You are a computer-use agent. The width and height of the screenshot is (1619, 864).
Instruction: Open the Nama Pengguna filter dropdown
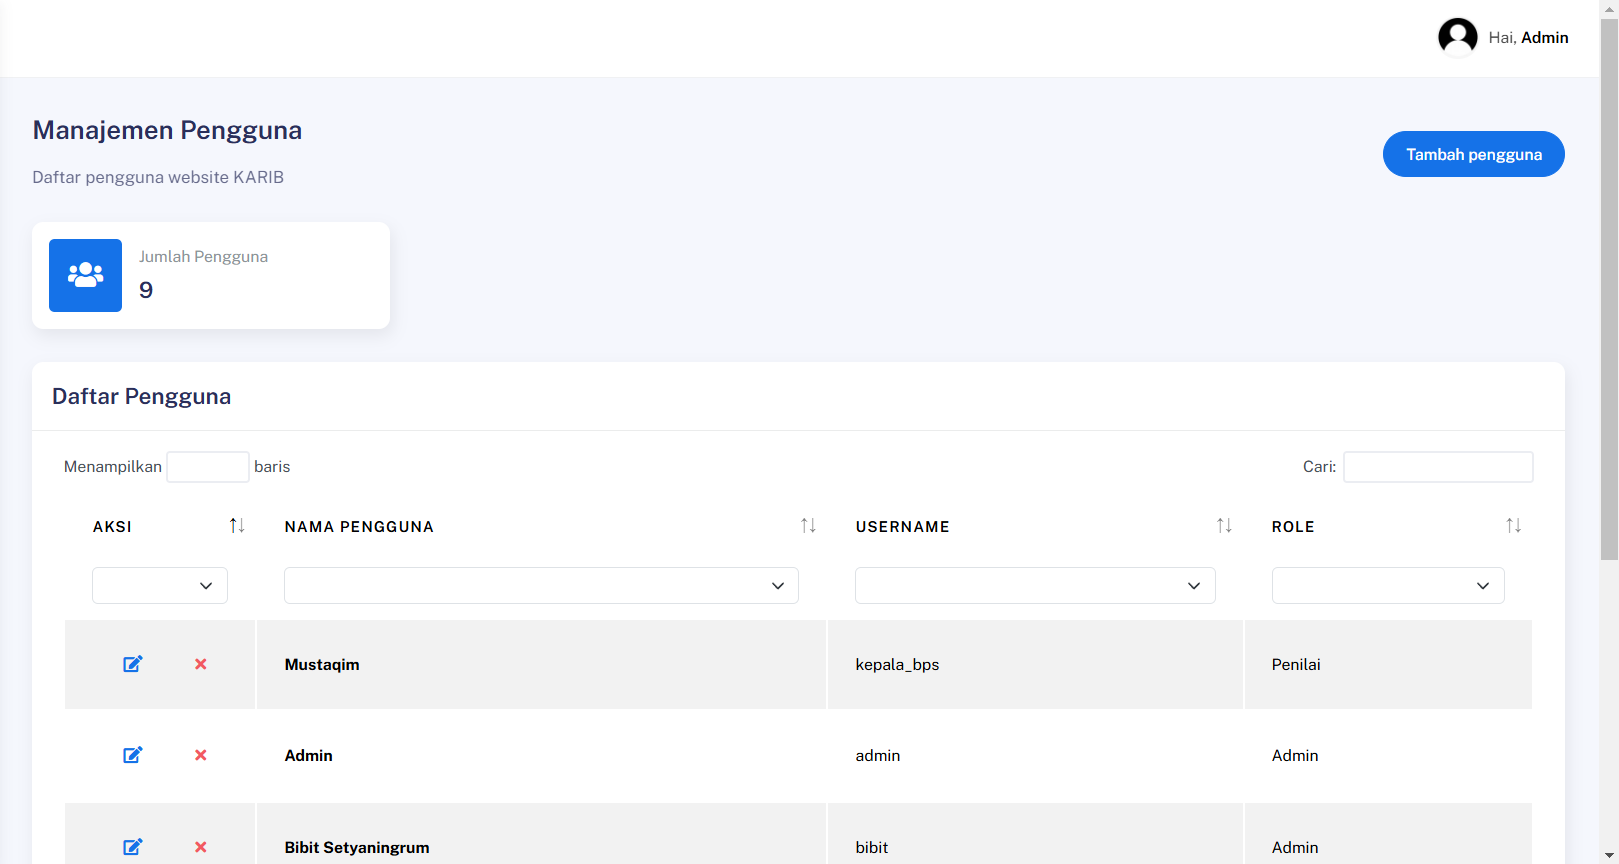(x=541, y=586)
